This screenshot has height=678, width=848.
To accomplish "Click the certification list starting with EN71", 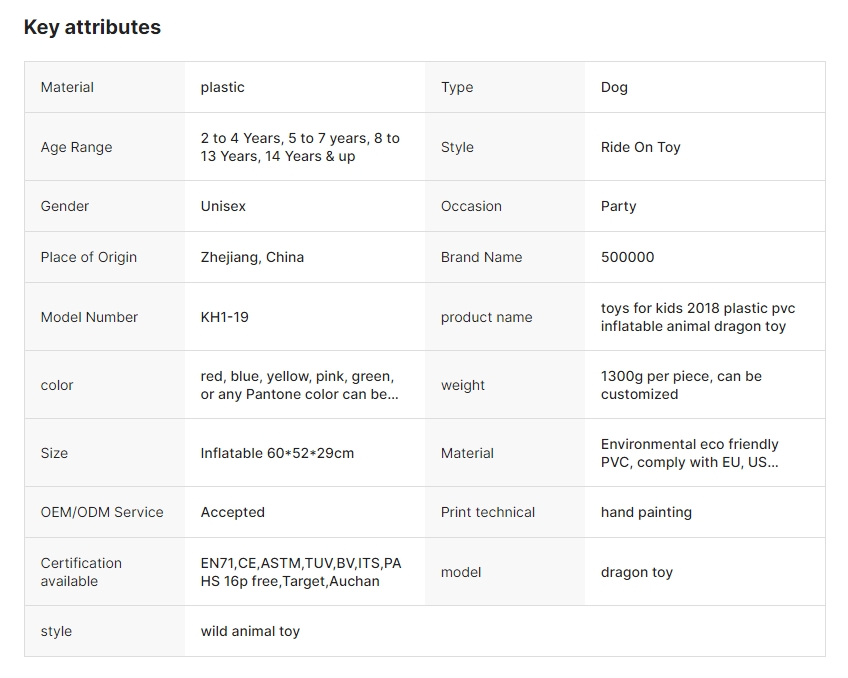I will (x=300, y=572).
